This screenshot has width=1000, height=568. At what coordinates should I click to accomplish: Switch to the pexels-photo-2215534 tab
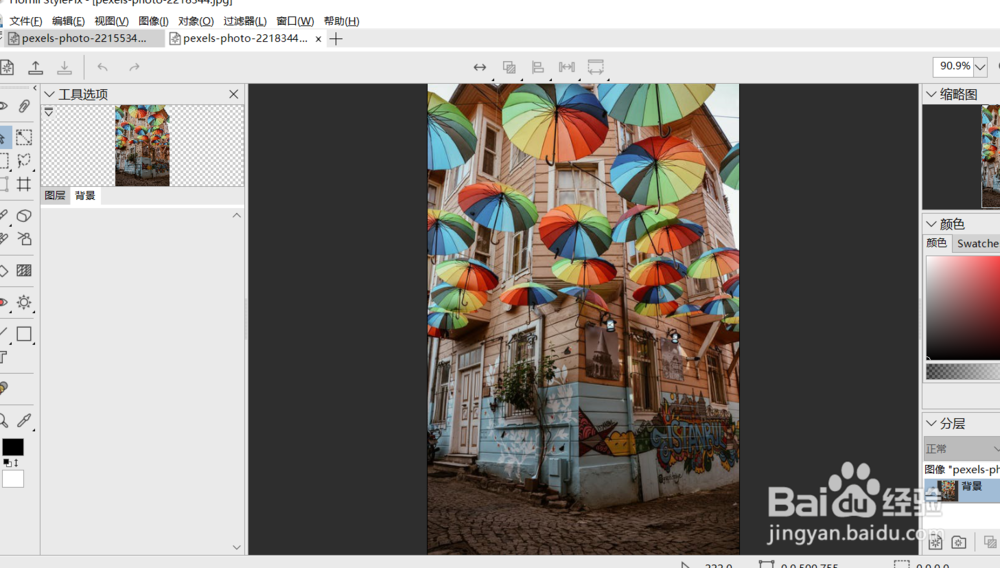click(84, 38)
